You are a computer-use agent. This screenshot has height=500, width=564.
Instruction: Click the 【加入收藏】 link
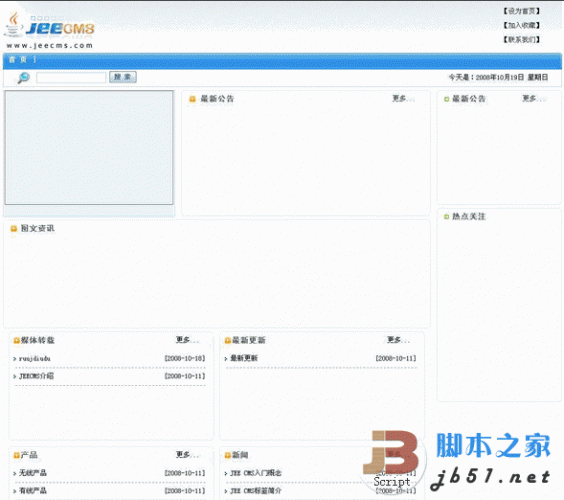click(521, 25)
